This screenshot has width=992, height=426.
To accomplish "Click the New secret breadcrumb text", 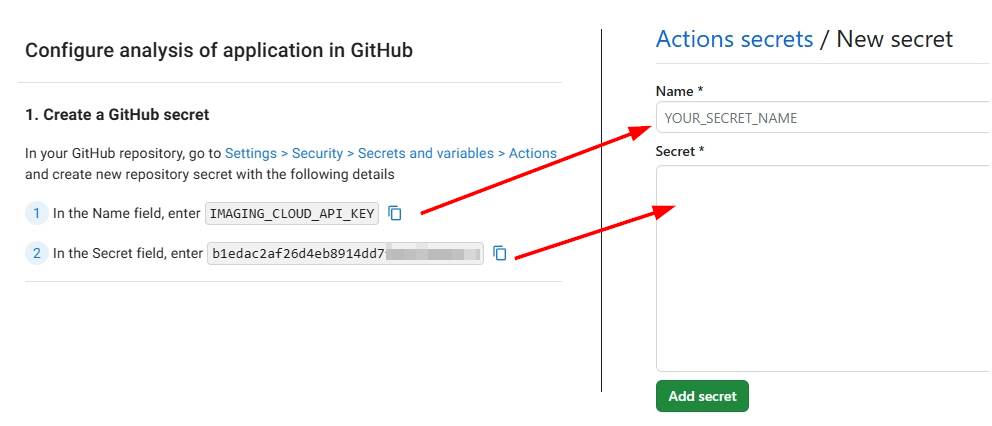I will click(894, 40).
